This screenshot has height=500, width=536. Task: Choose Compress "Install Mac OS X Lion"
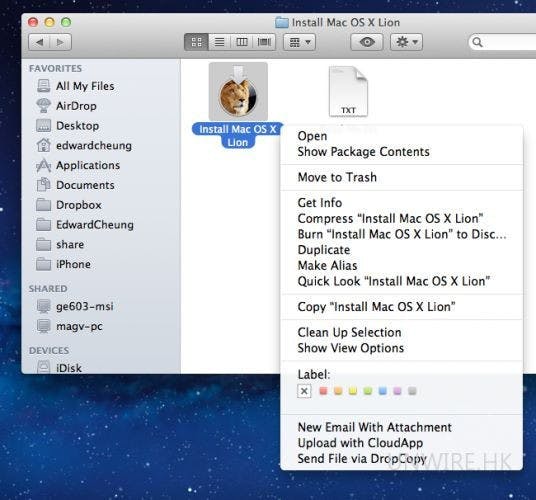click(402, 218)
